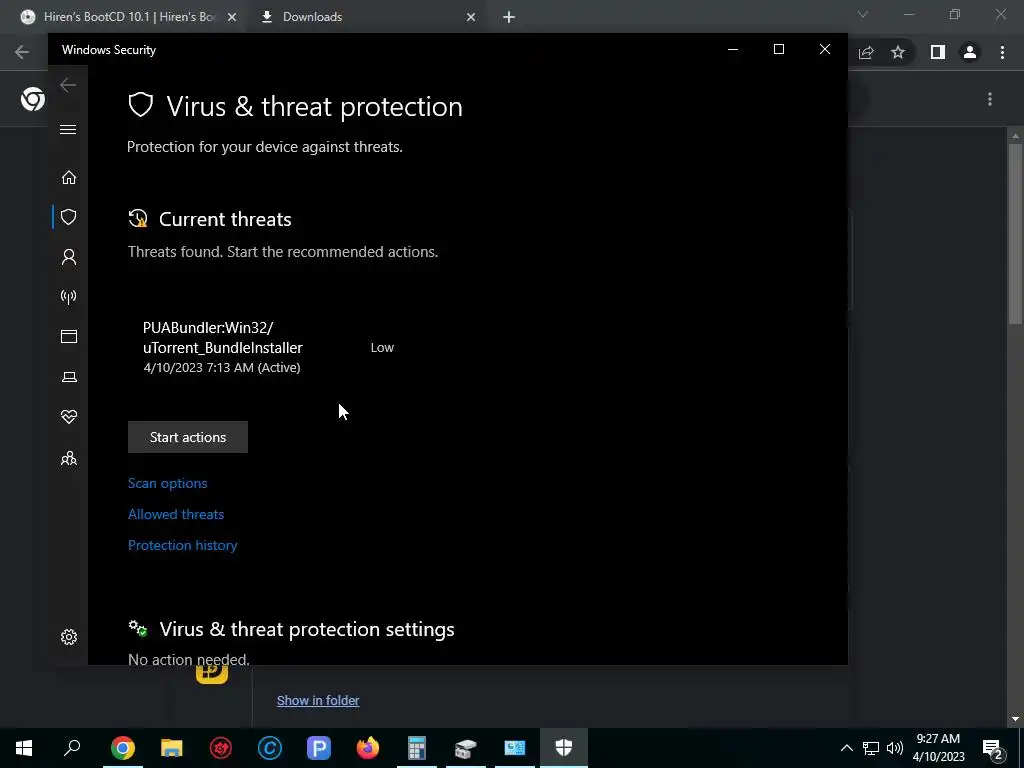Open volume control tray icon
Screen dimensions: 1024x768
(895, 748)
